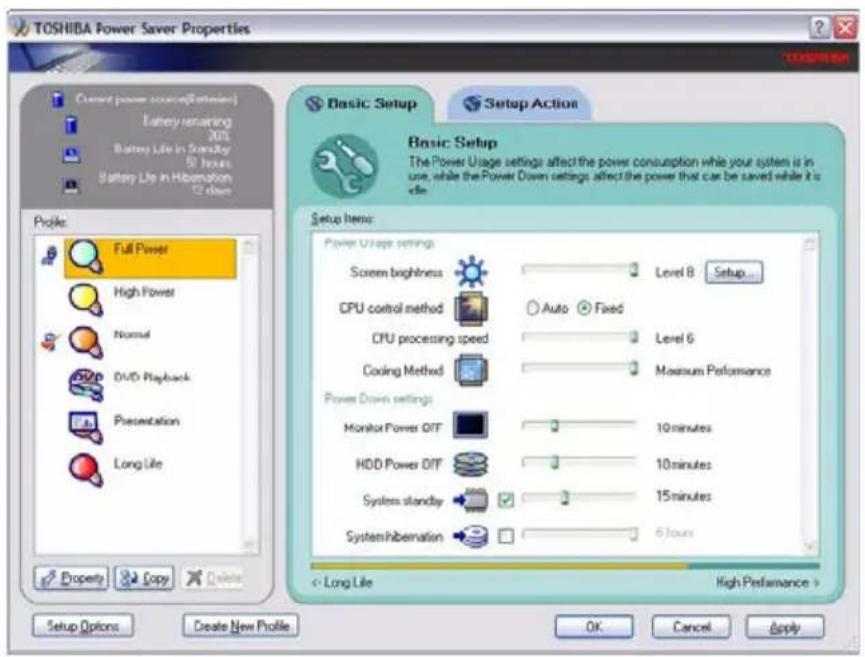
Task: Open the profile Property button
Action: coord(71,578)
